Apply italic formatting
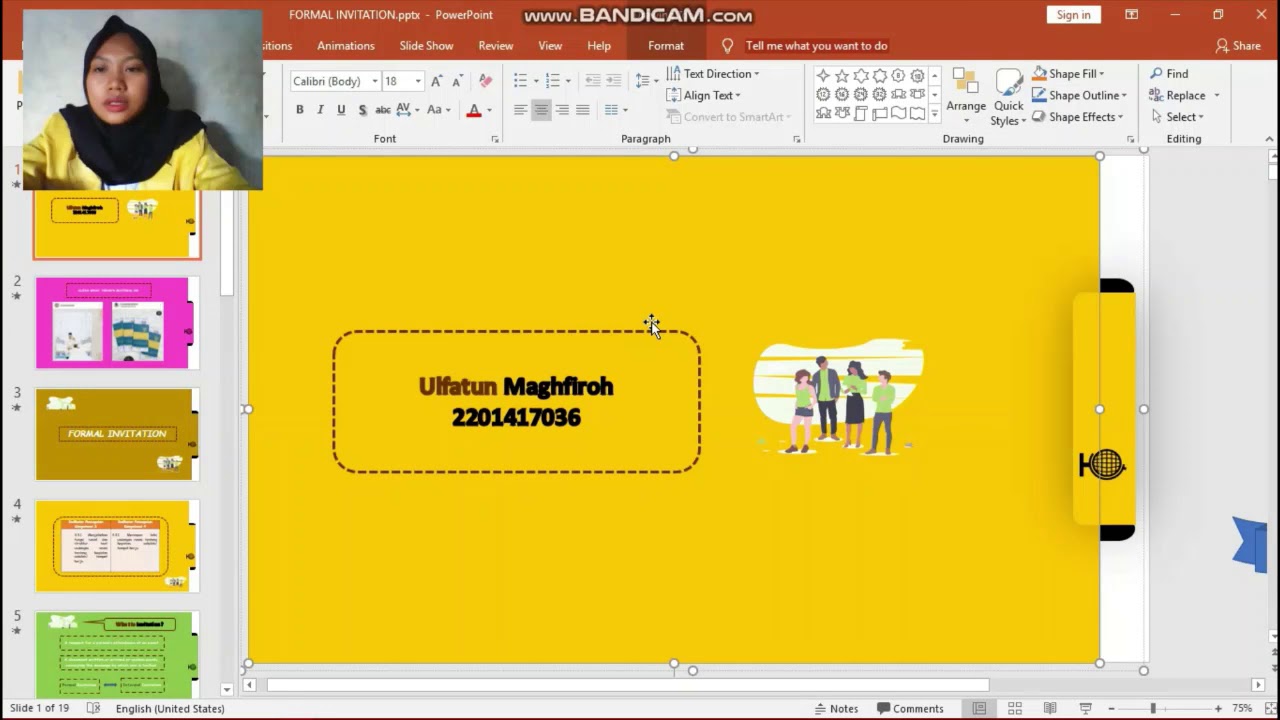 tap(320, 110)
